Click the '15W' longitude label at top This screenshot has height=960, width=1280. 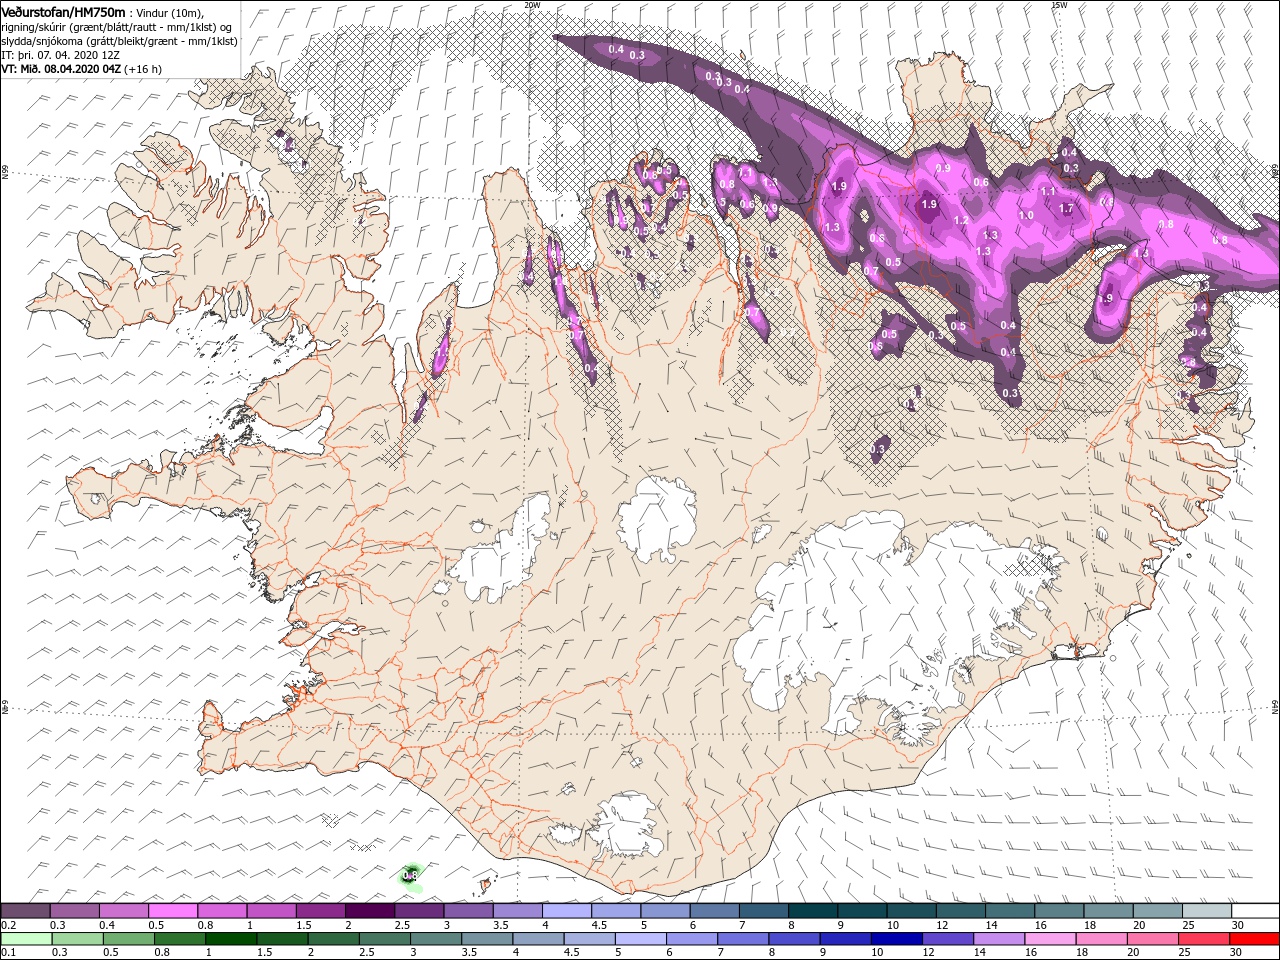pos(1059,4)
